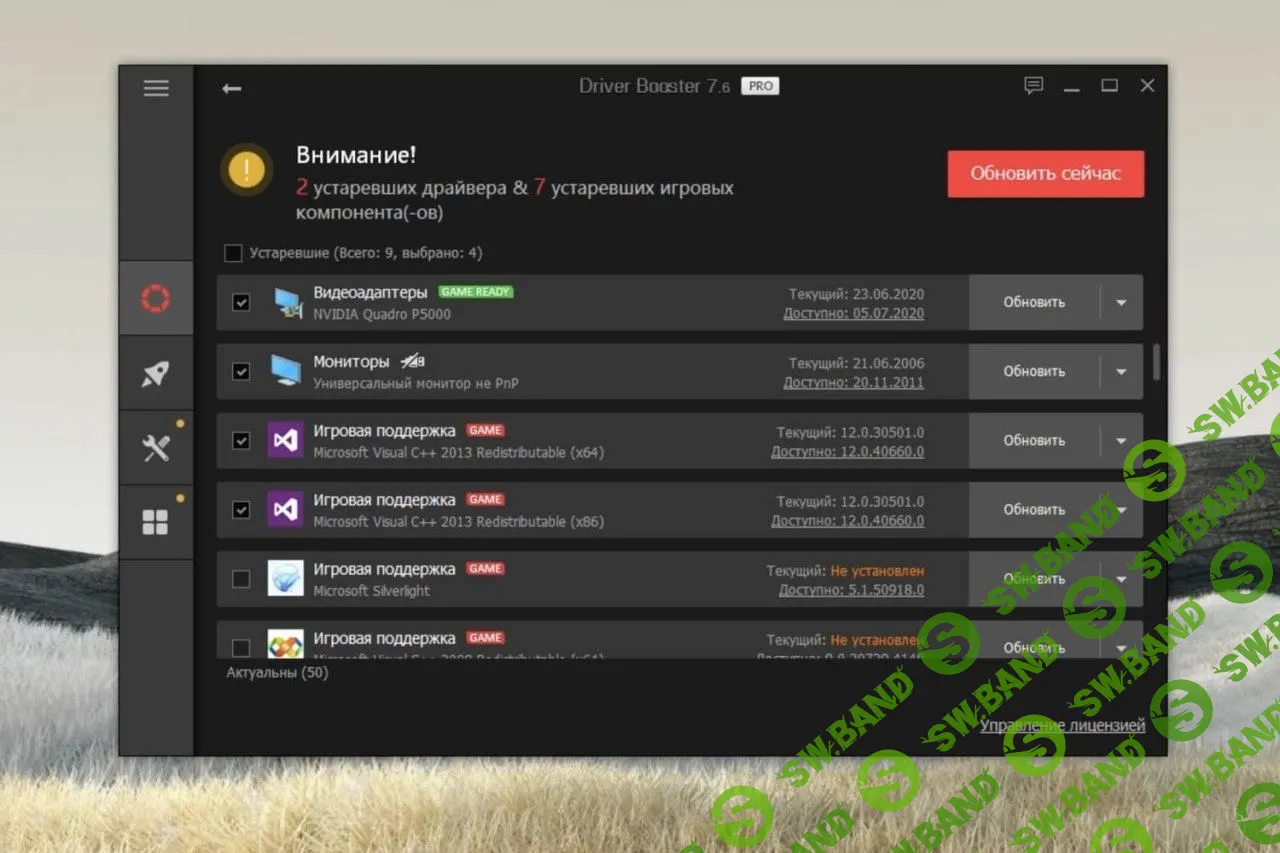Click the NVIDIA Quadro video adapter icon
Screen dimensions: 1280x853
pos(287,301)
